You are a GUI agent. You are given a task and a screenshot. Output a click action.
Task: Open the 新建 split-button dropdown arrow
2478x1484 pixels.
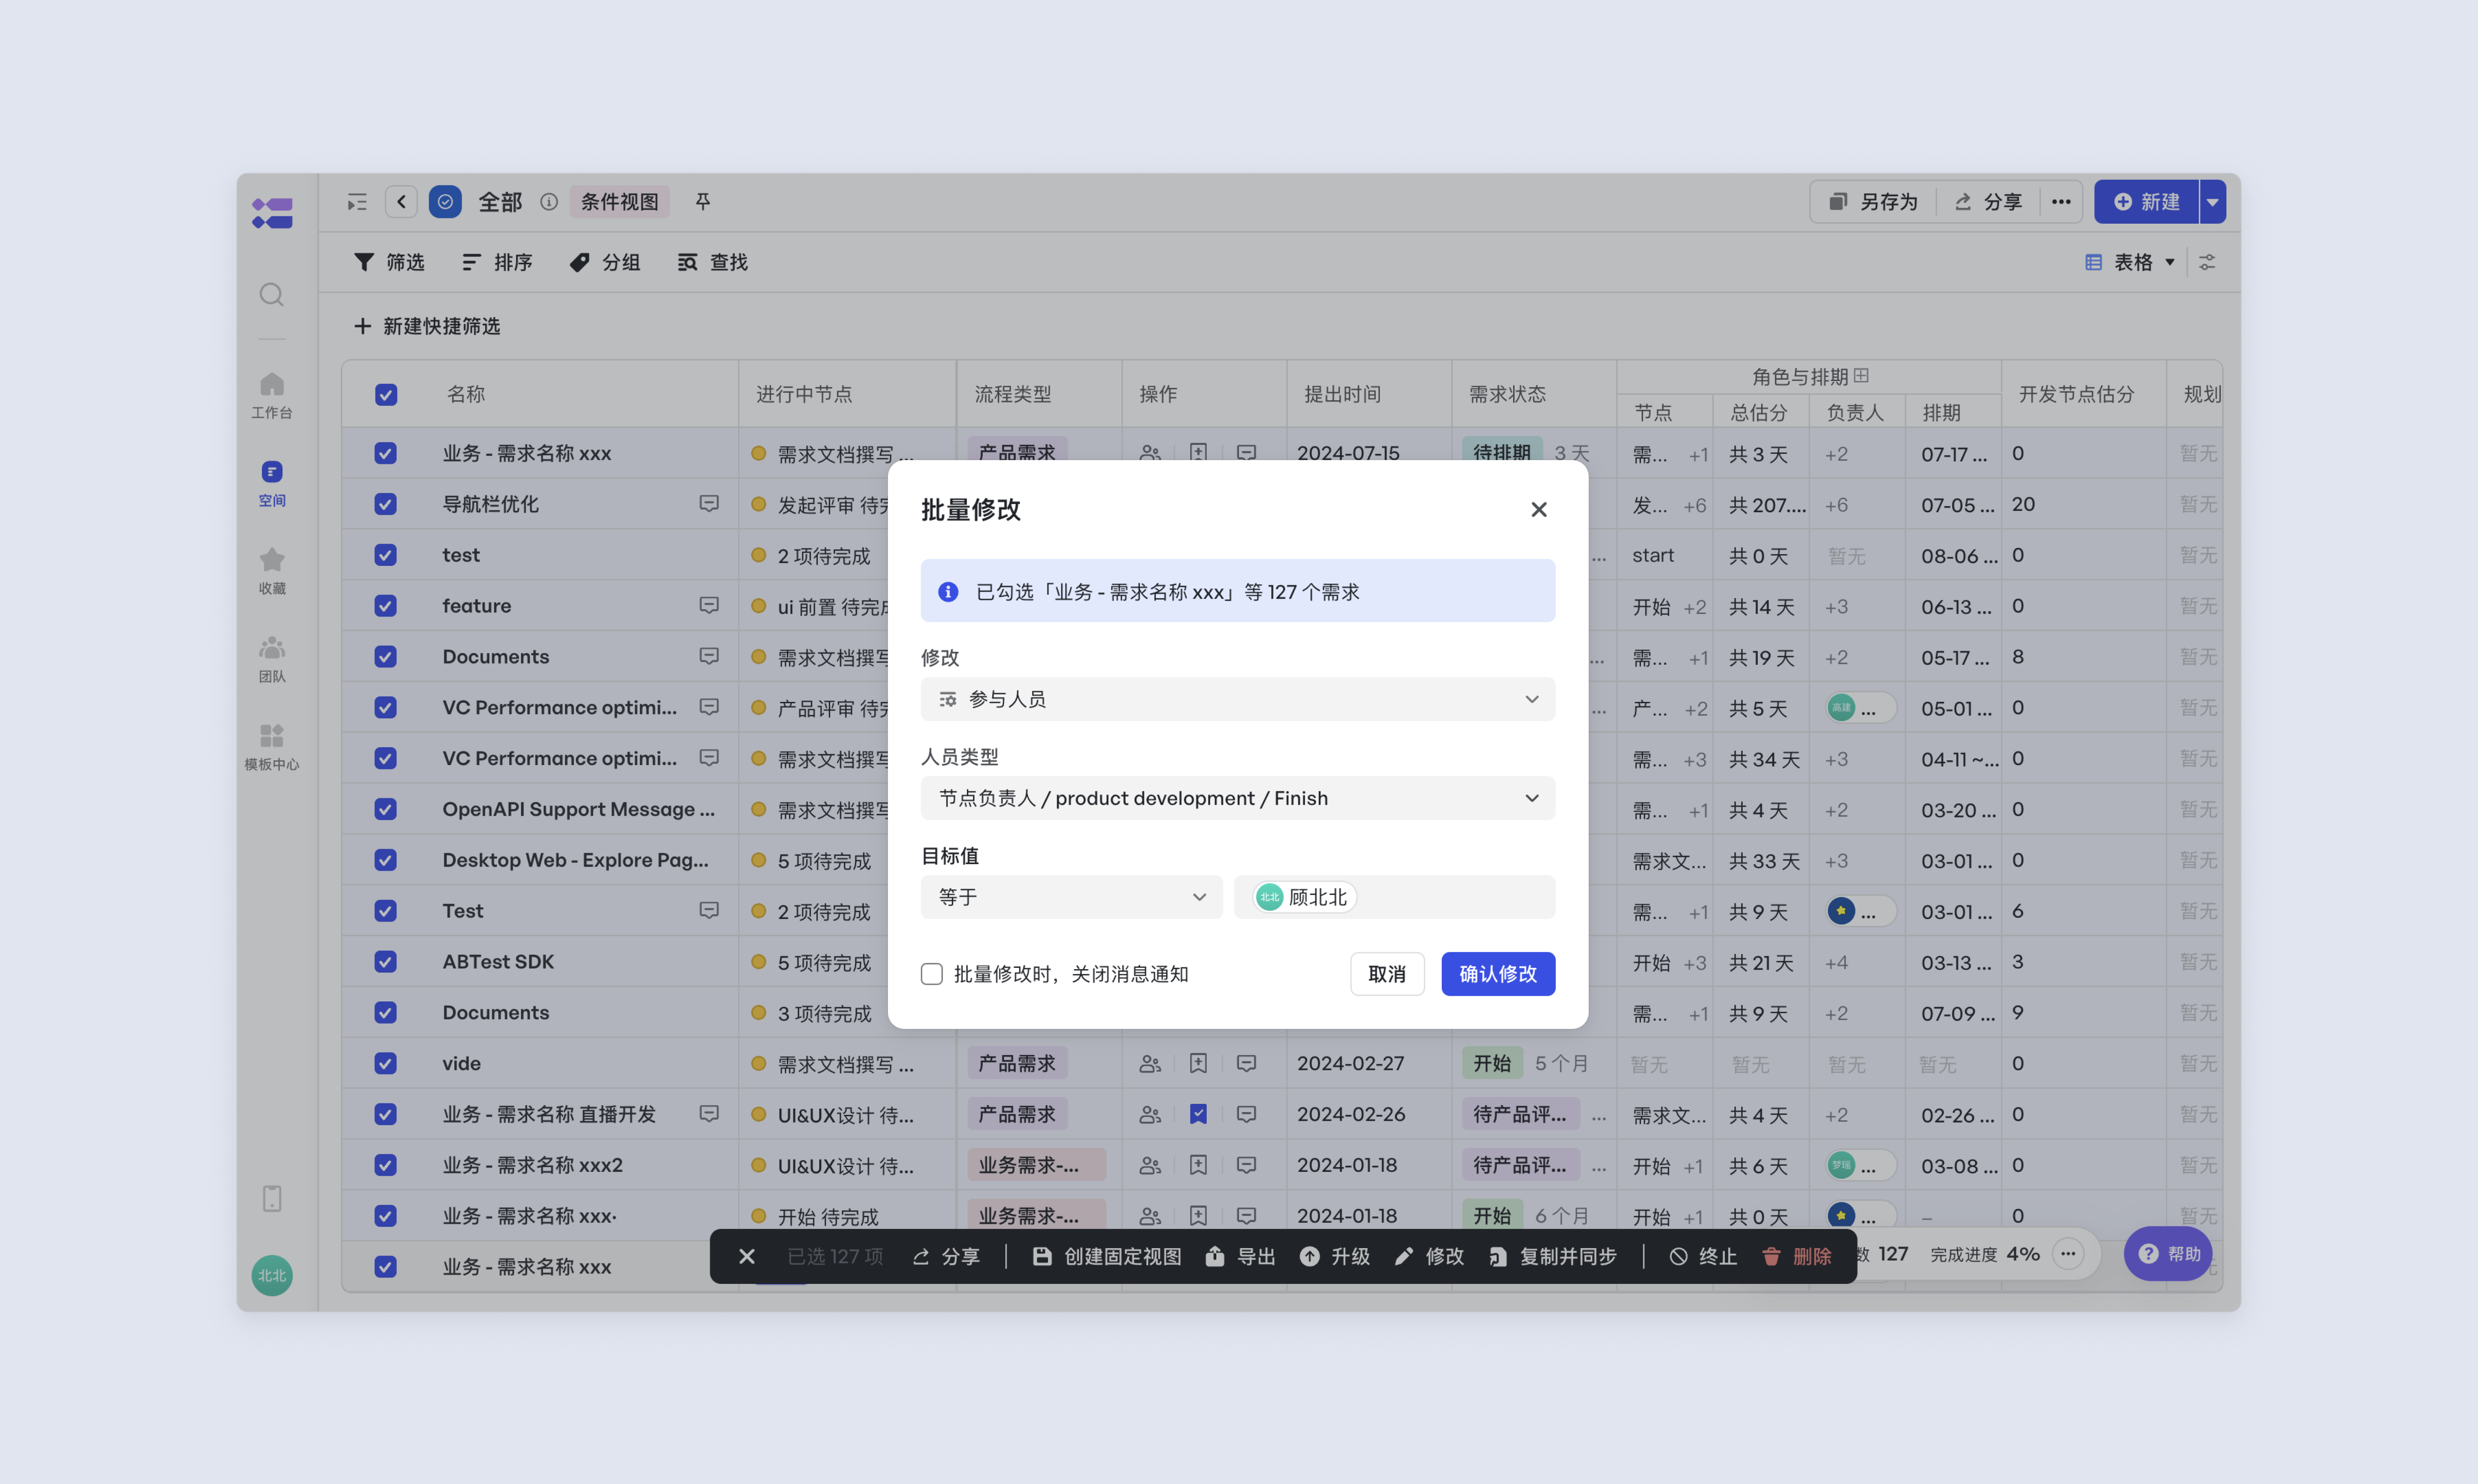tap(2213, 202)
